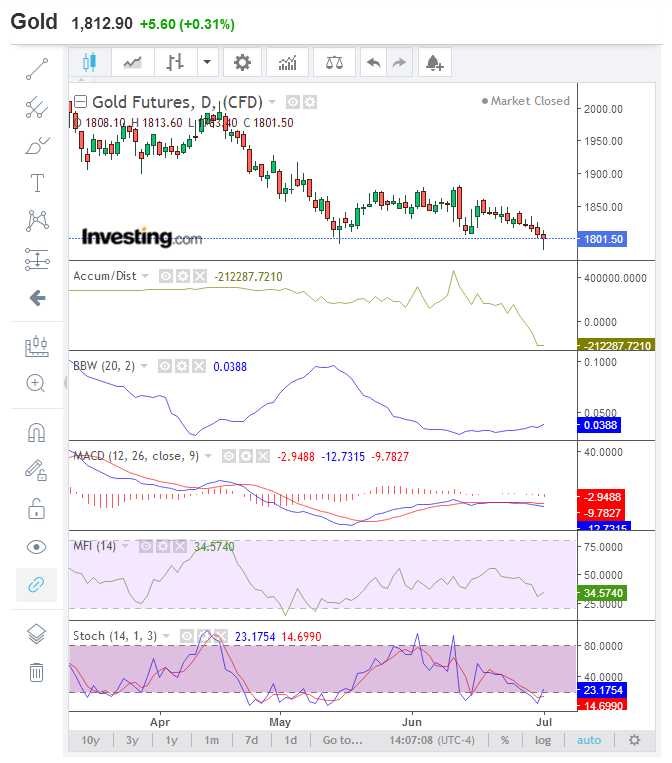Switch to the 1m time range
Screen dimensions: 672x763
pos(211,740)
